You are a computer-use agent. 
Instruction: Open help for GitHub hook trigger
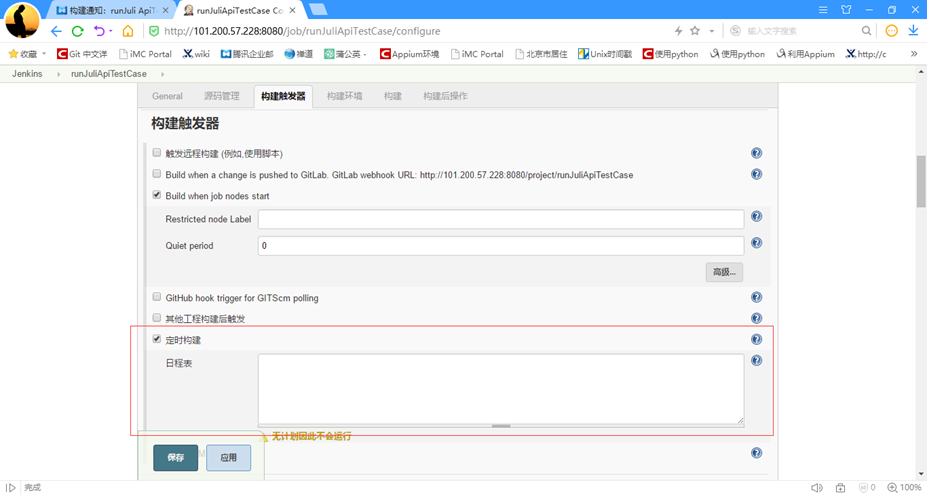tap(756, 297)
